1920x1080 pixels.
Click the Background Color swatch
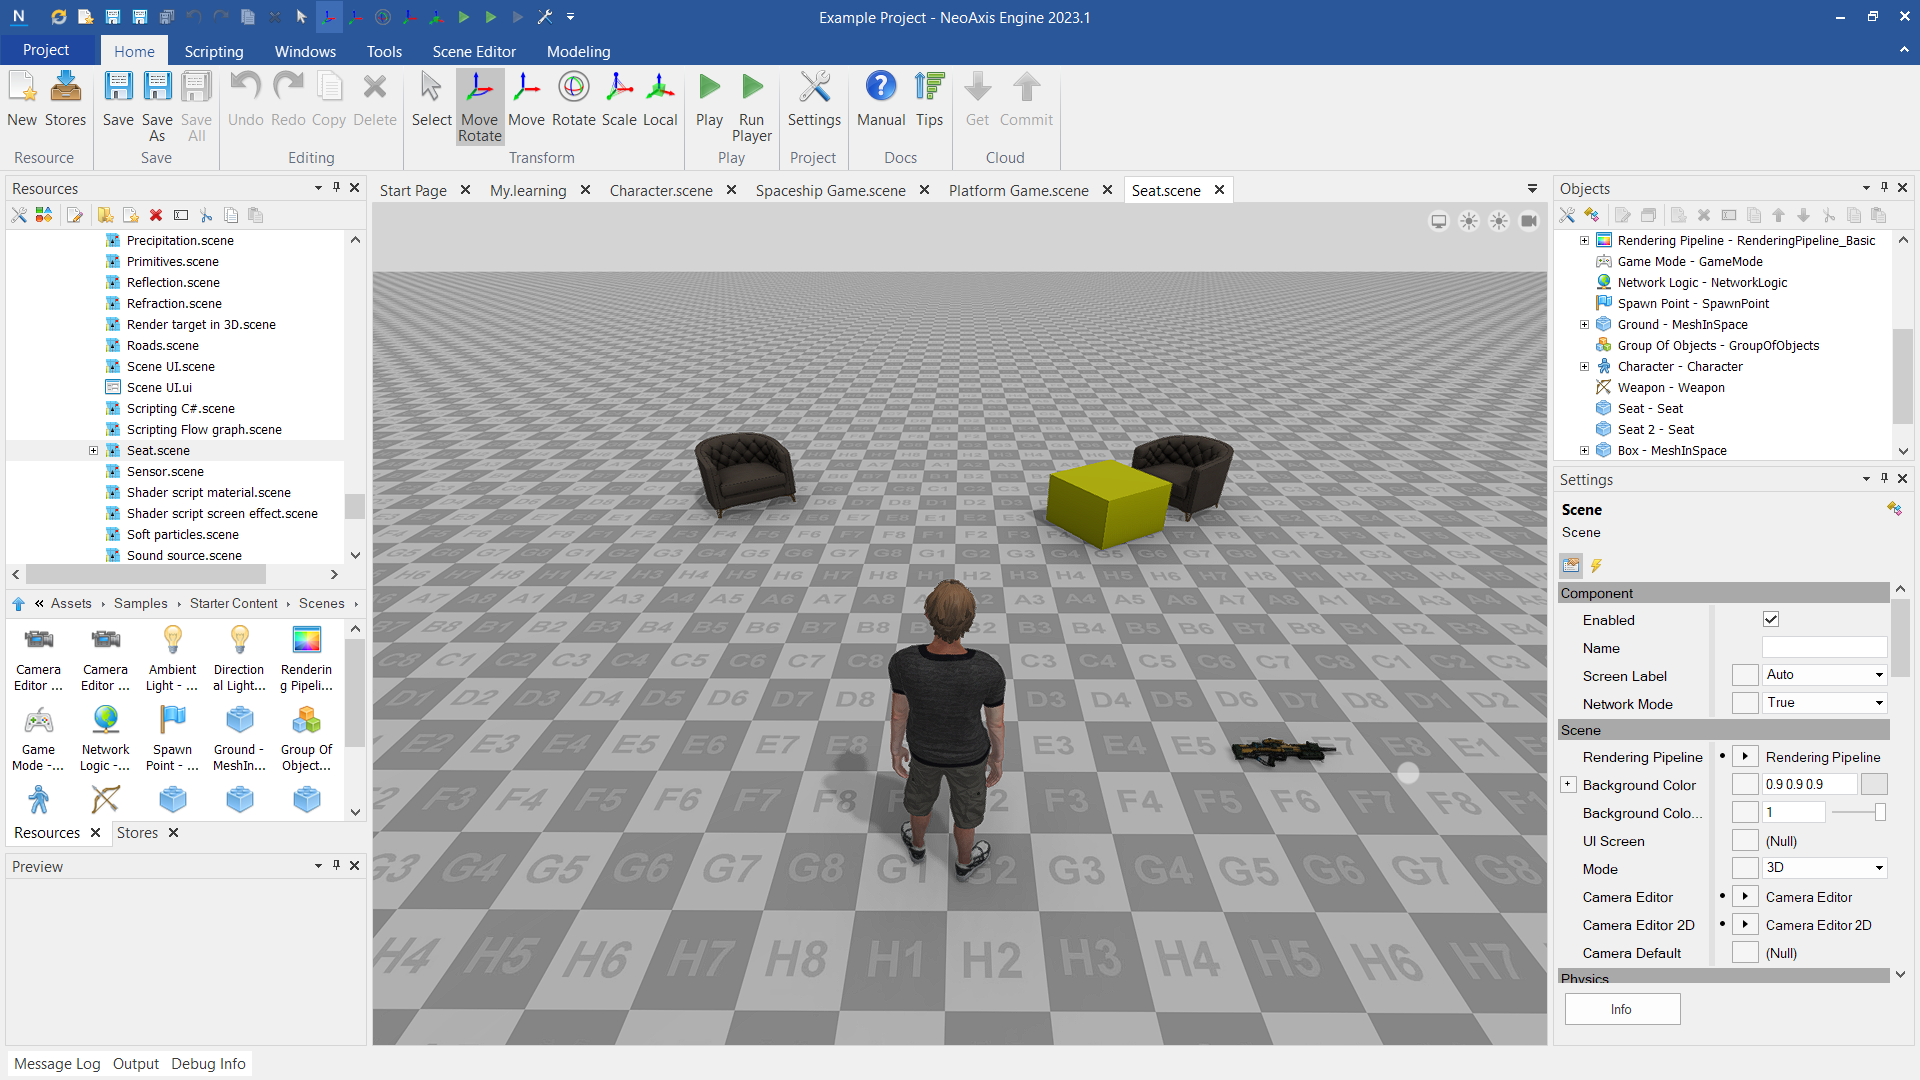pos(1874,785)
